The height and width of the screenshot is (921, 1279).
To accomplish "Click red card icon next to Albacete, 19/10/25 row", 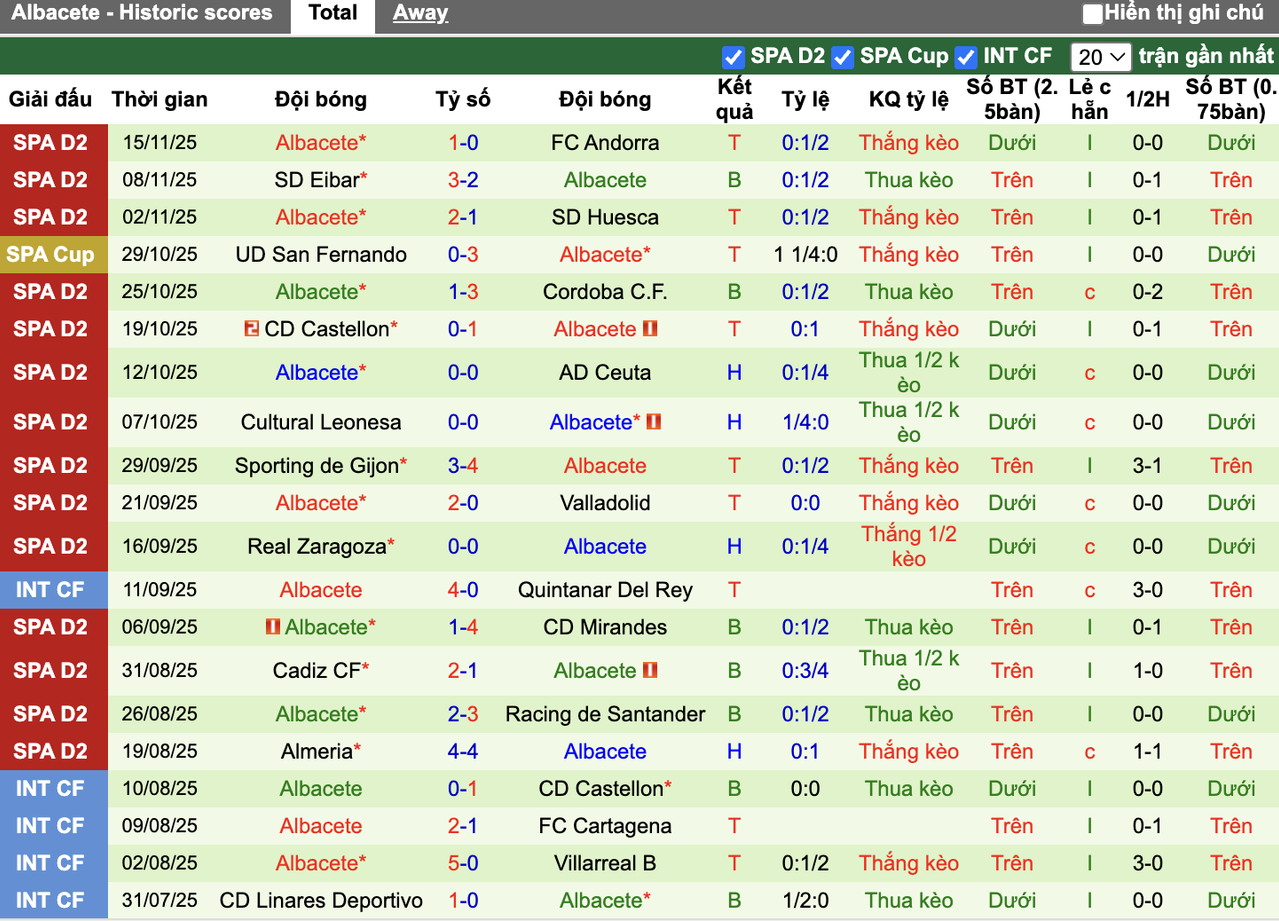I will tap(650, 328).
